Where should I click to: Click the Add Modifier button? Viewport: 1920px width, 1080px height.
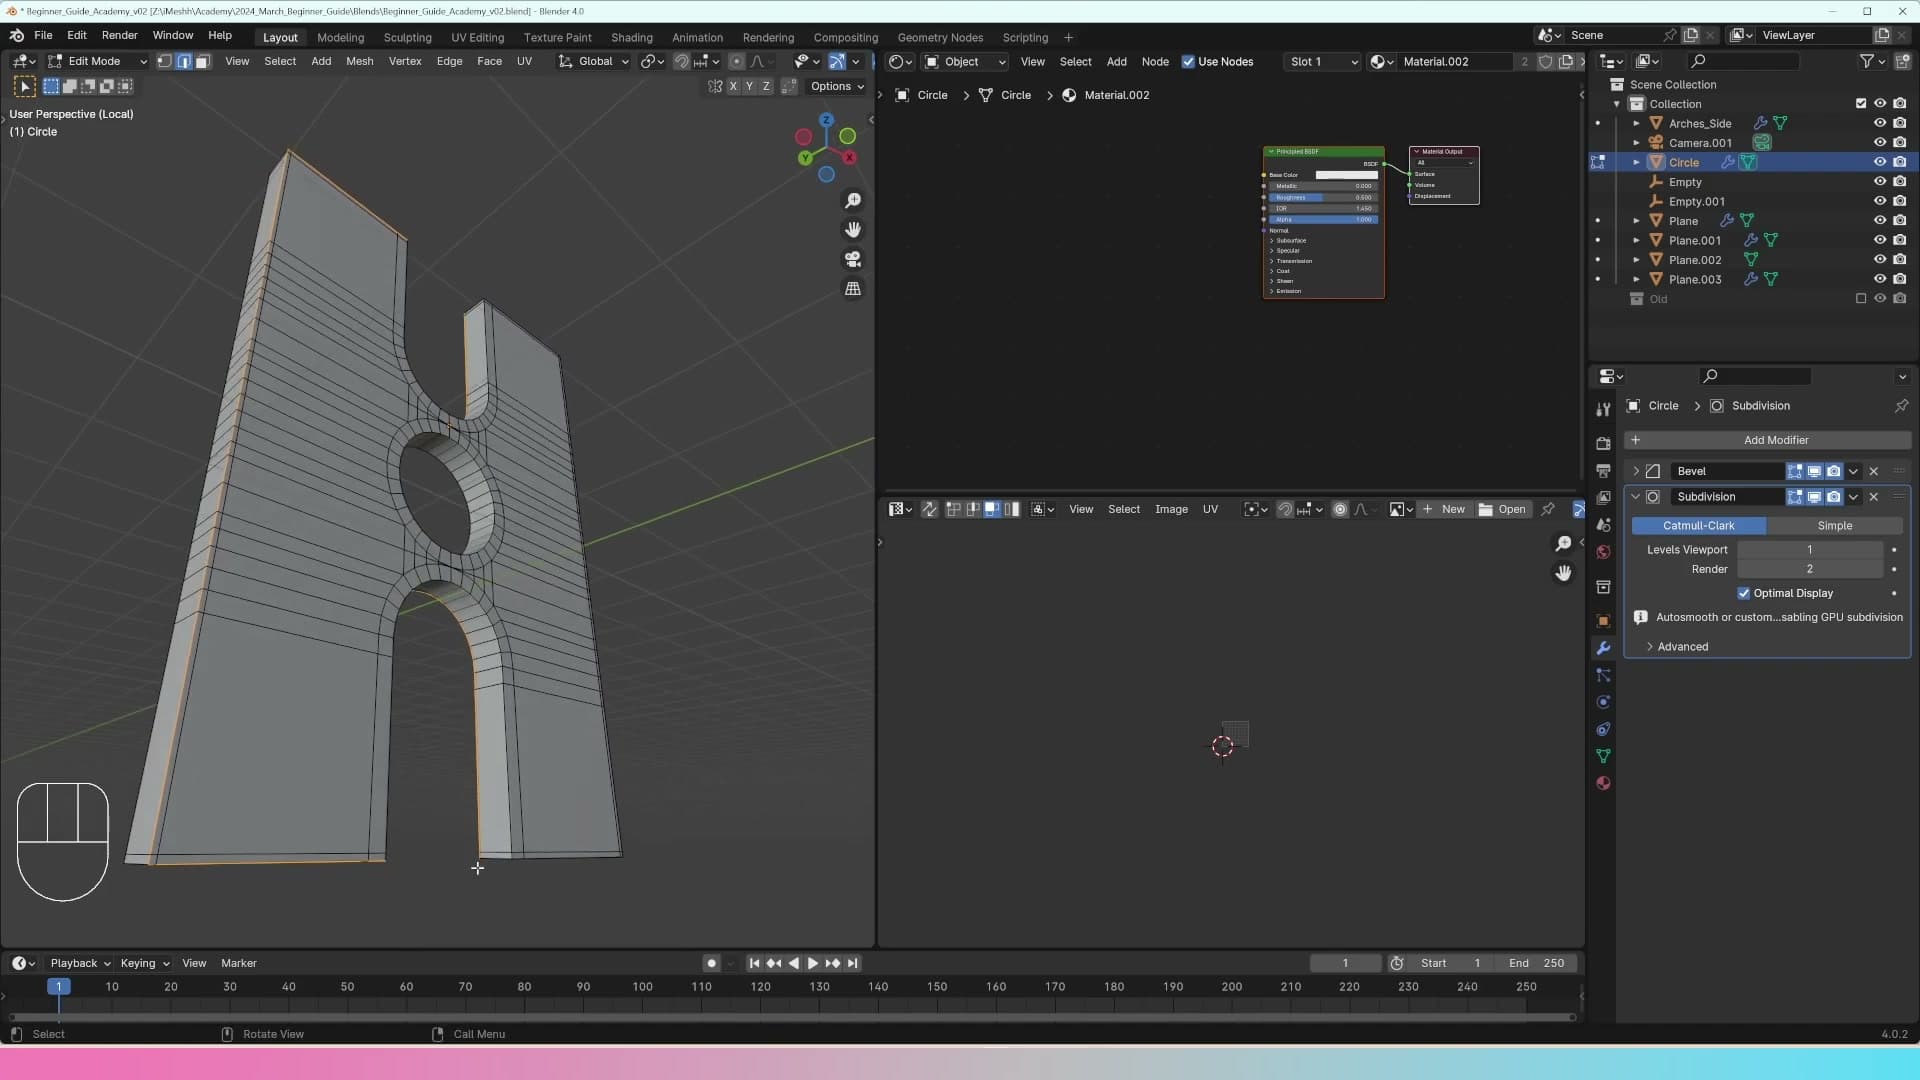(x=1767, y=440)
